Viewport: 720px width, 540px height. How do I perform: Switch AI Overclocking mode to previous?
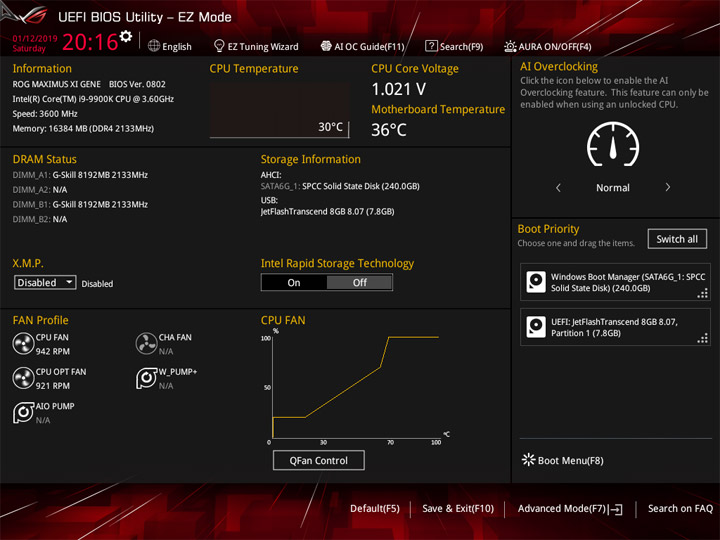pos(558,187)
